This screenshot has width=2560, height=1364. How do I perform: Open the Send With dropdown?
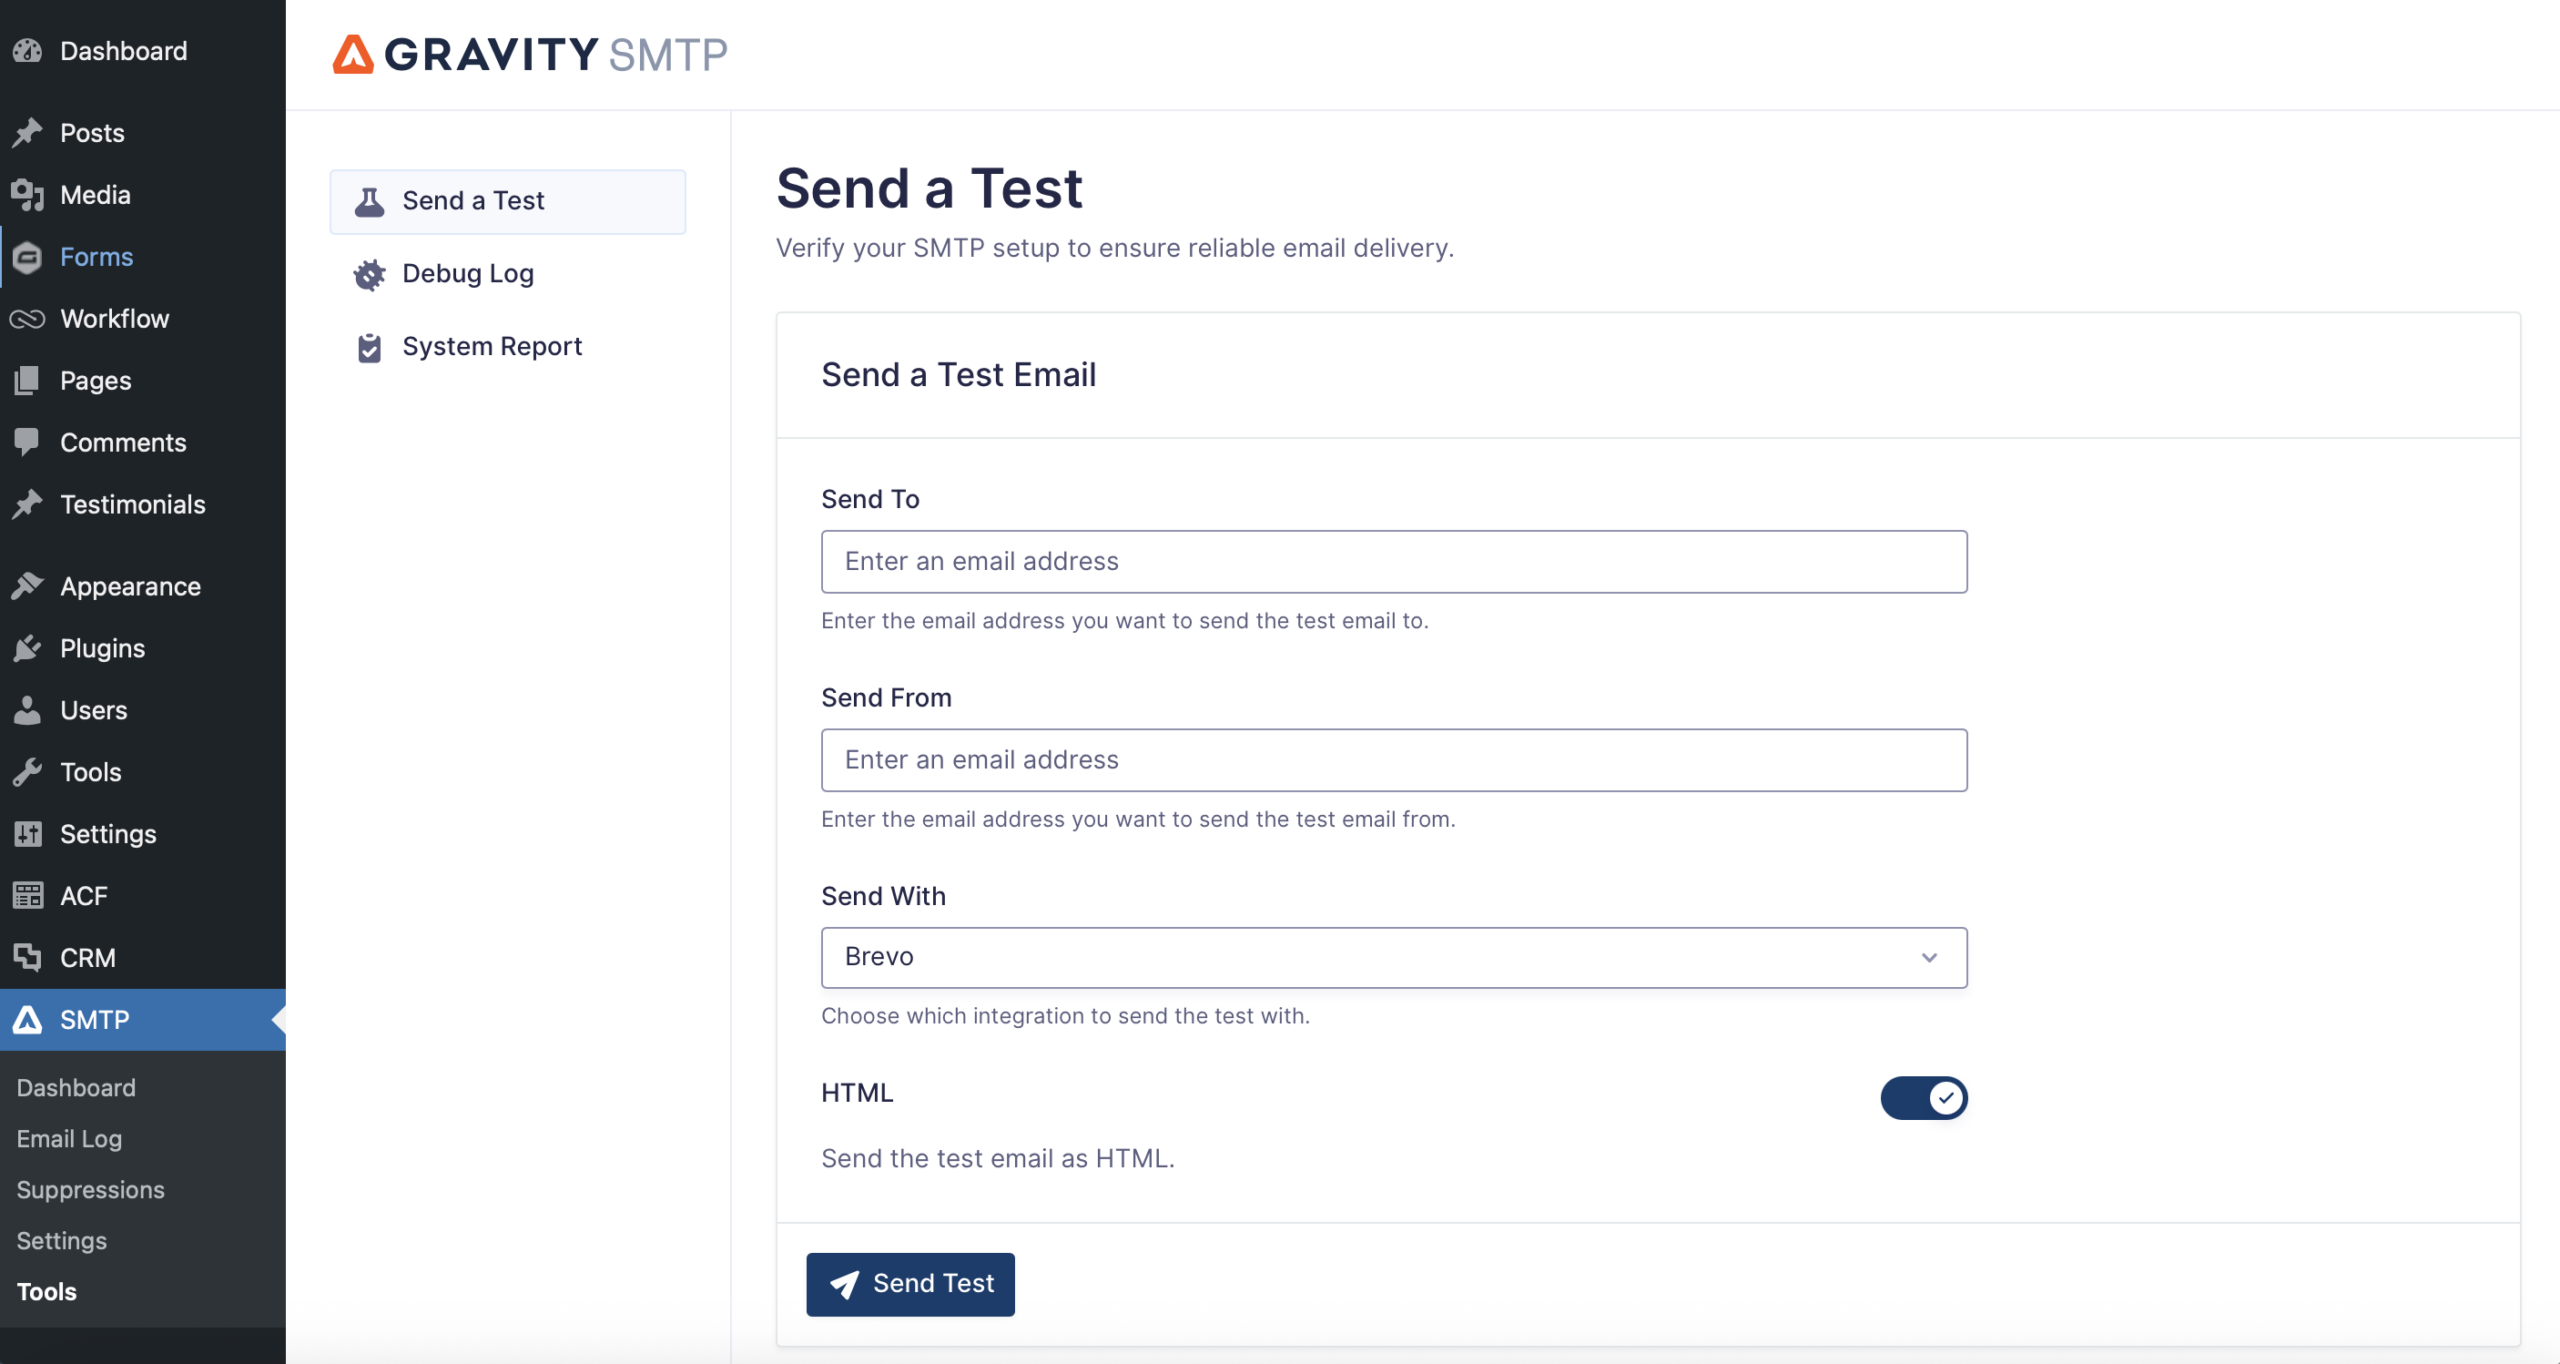pyautogui.click(x=1393, y=958)
